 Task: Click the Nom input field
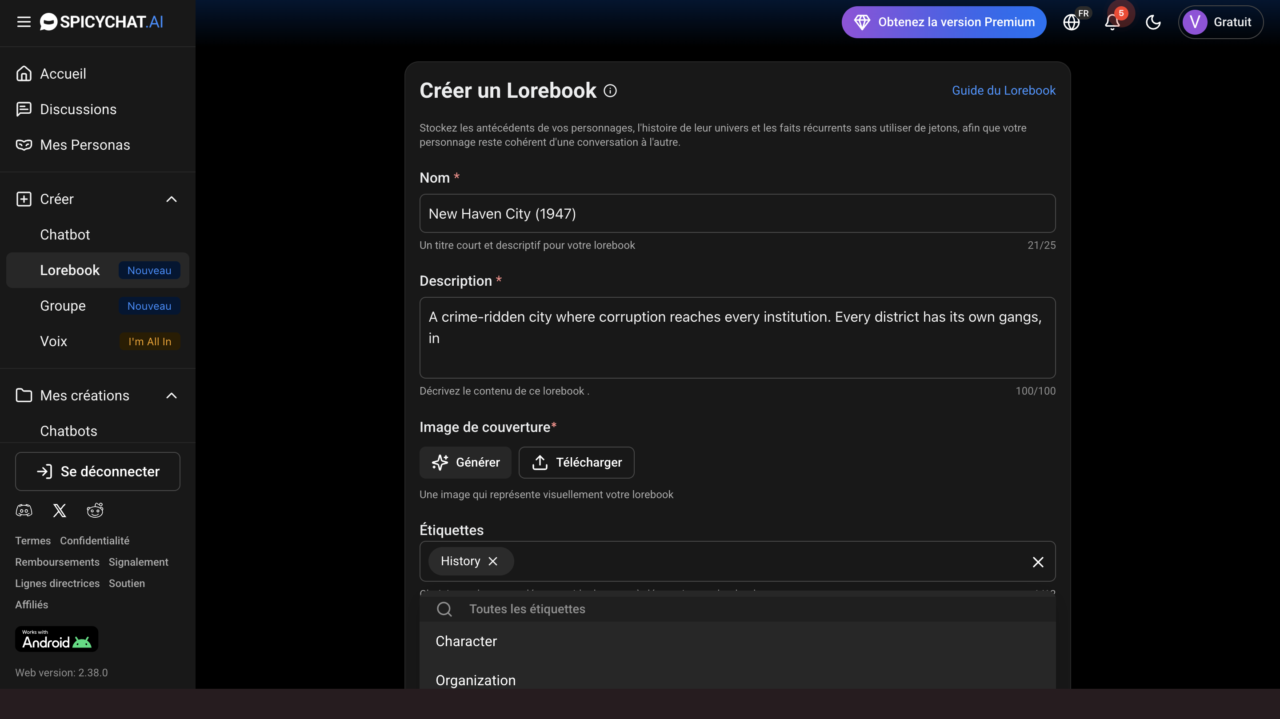click(x=737, y=214)
